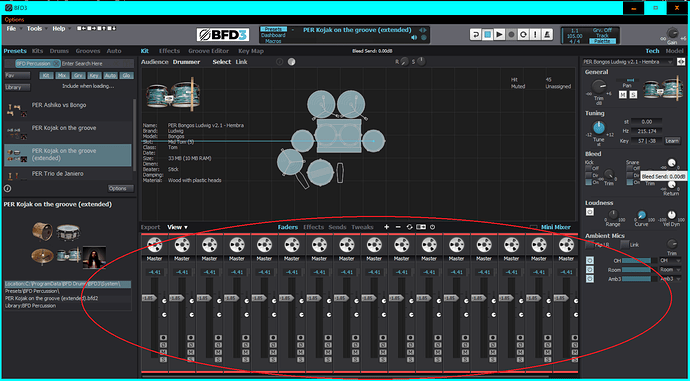Toggle the Loudness section power button
Screen dimensions: 690x381
pyautogui.click(x=590, y=212)
